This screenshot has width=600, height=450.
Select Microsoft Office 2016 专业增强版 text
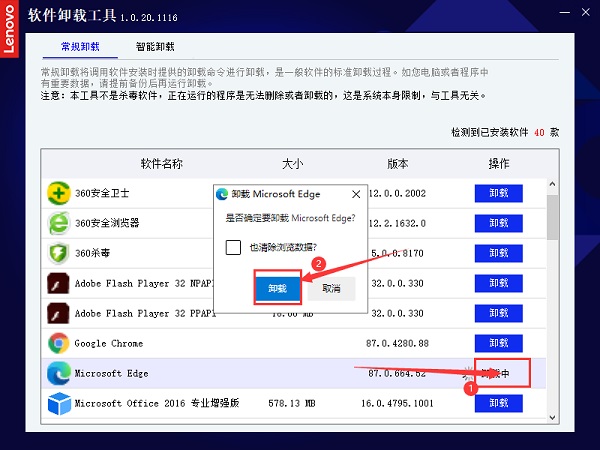point(157,403)
